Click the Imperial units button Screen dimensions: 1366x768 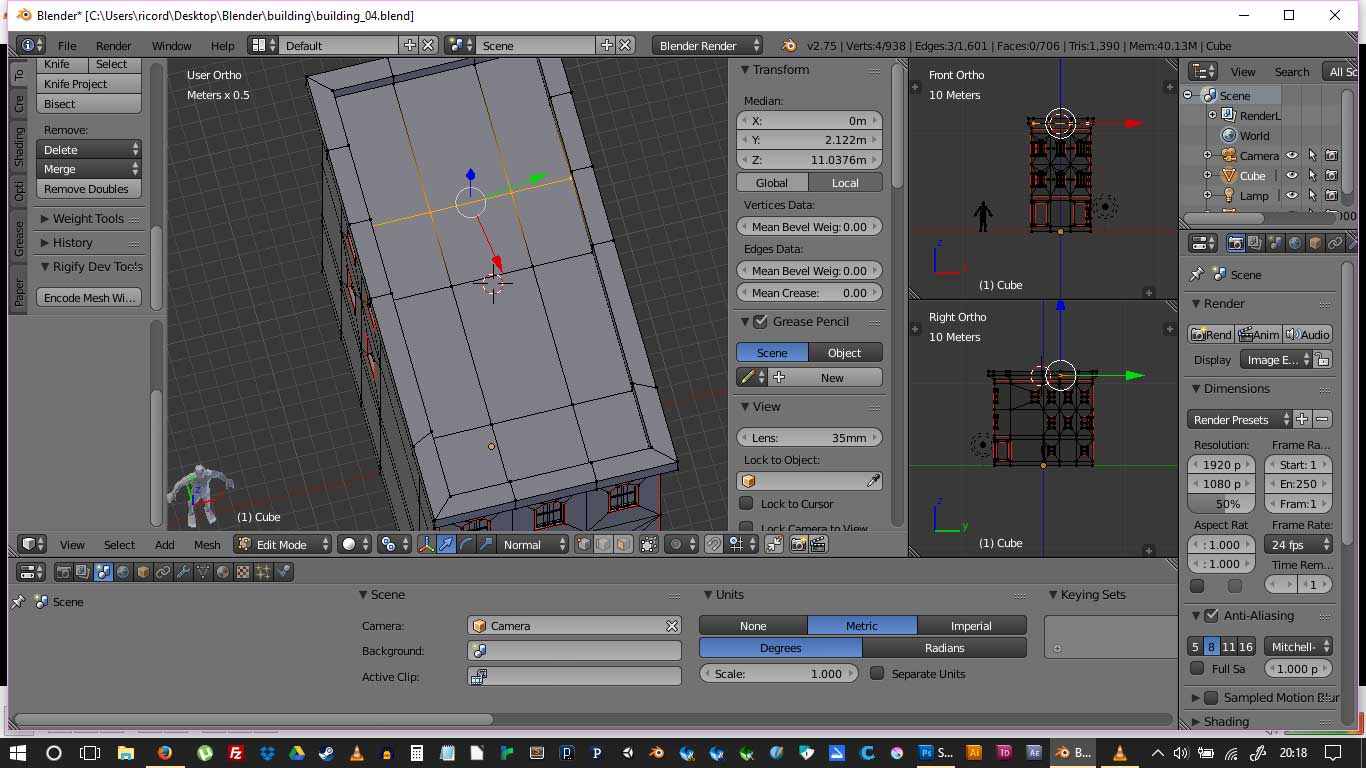[970, 626]
